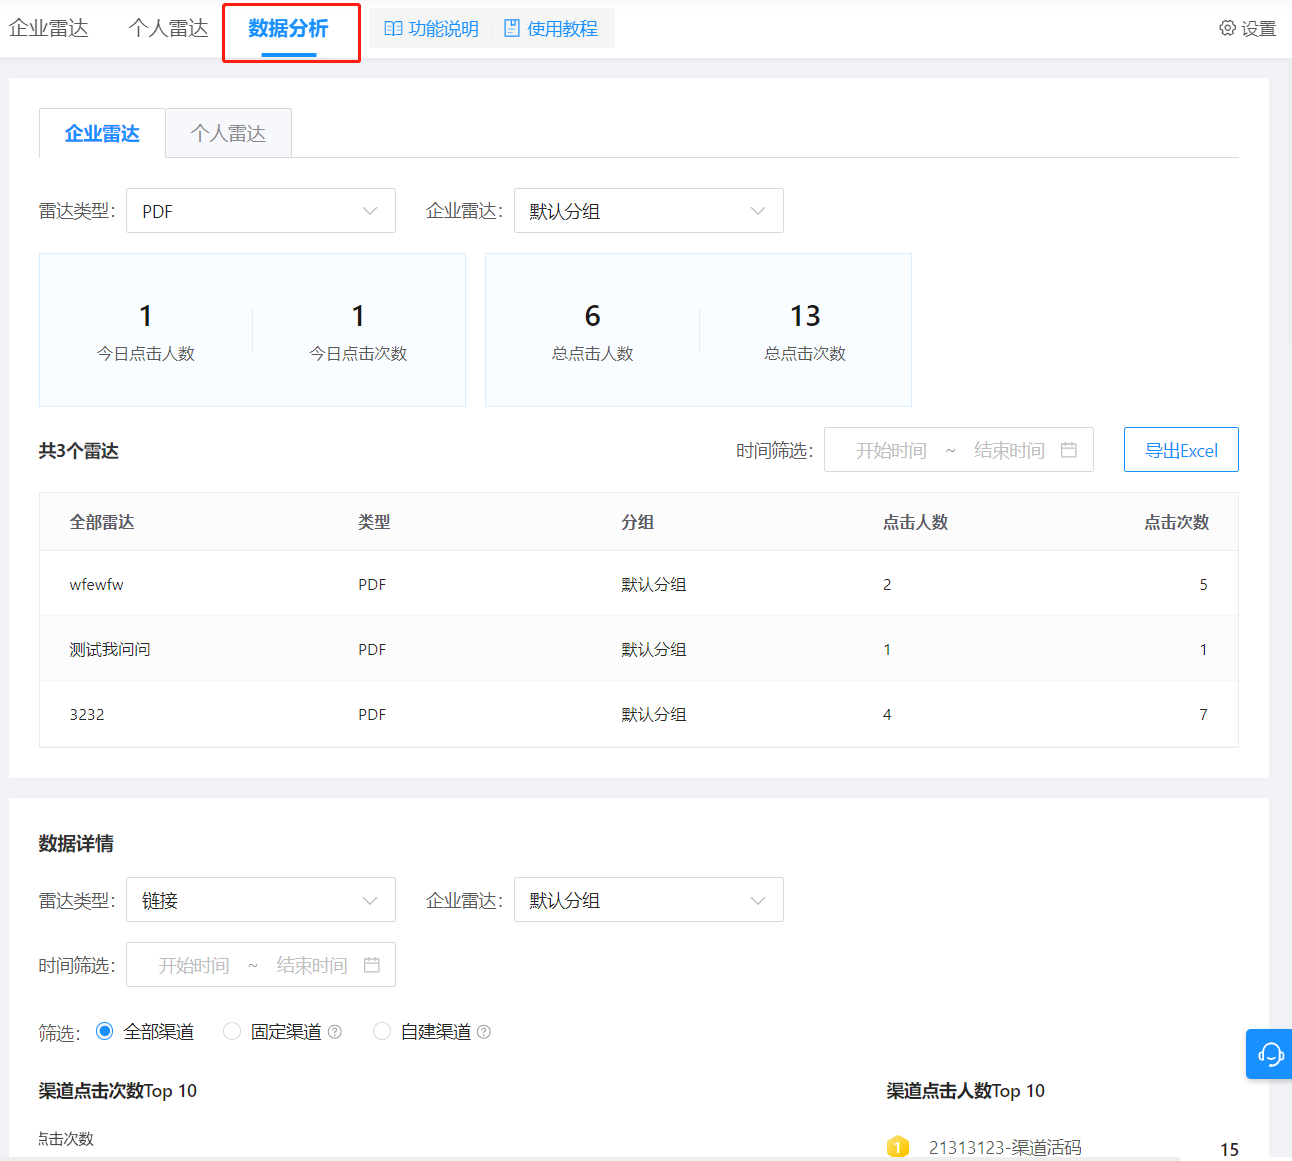Click the 点击人数 column header
This screenshot has width=1292, height=1161.
[915, 522]
